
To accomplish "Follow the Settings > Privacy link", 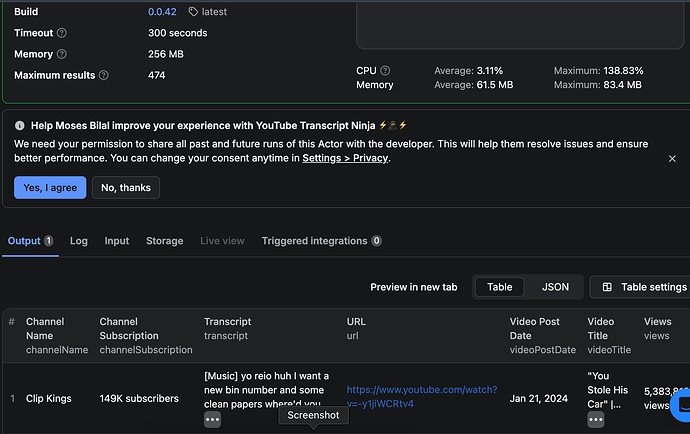I will coord(346,158).
